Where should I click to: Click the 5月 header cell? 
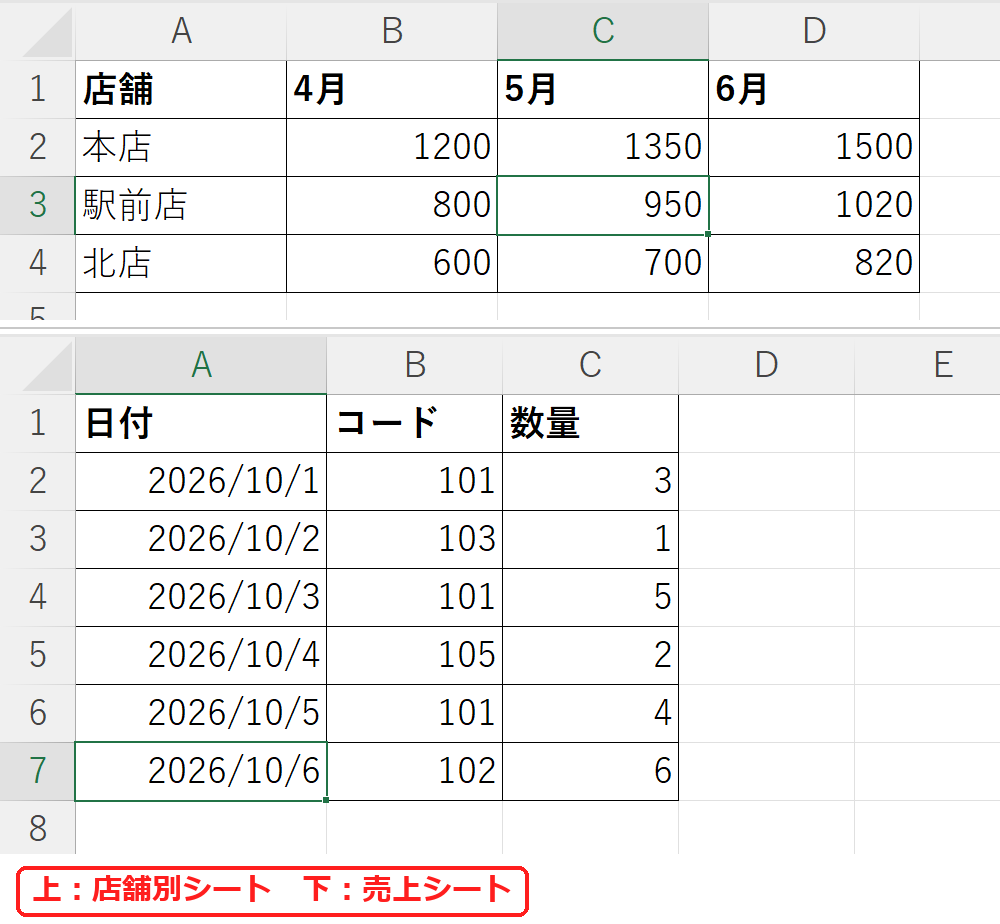coord(603,89)
